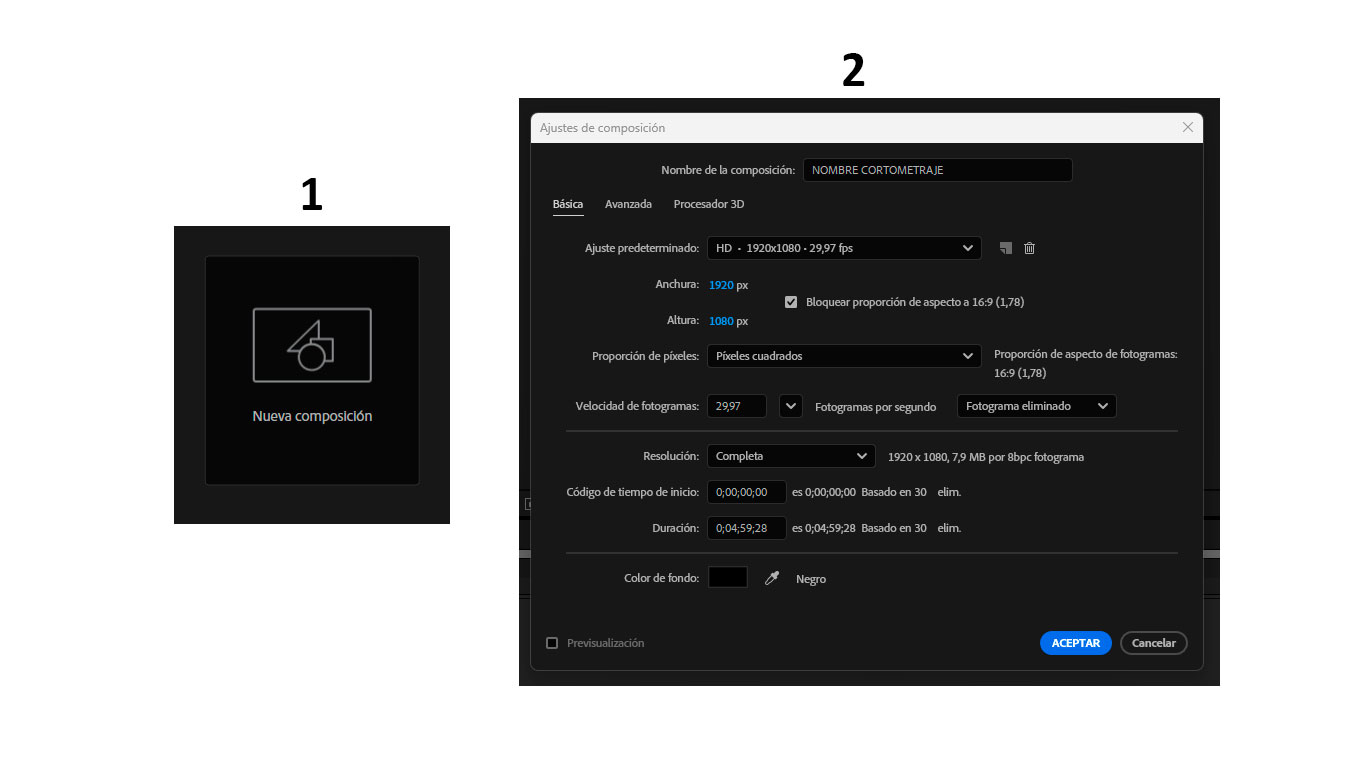The width and height of the screenshot is (1366, 768).
Task: Switch to the Procesador 3D tab
Action: (709, 204)
